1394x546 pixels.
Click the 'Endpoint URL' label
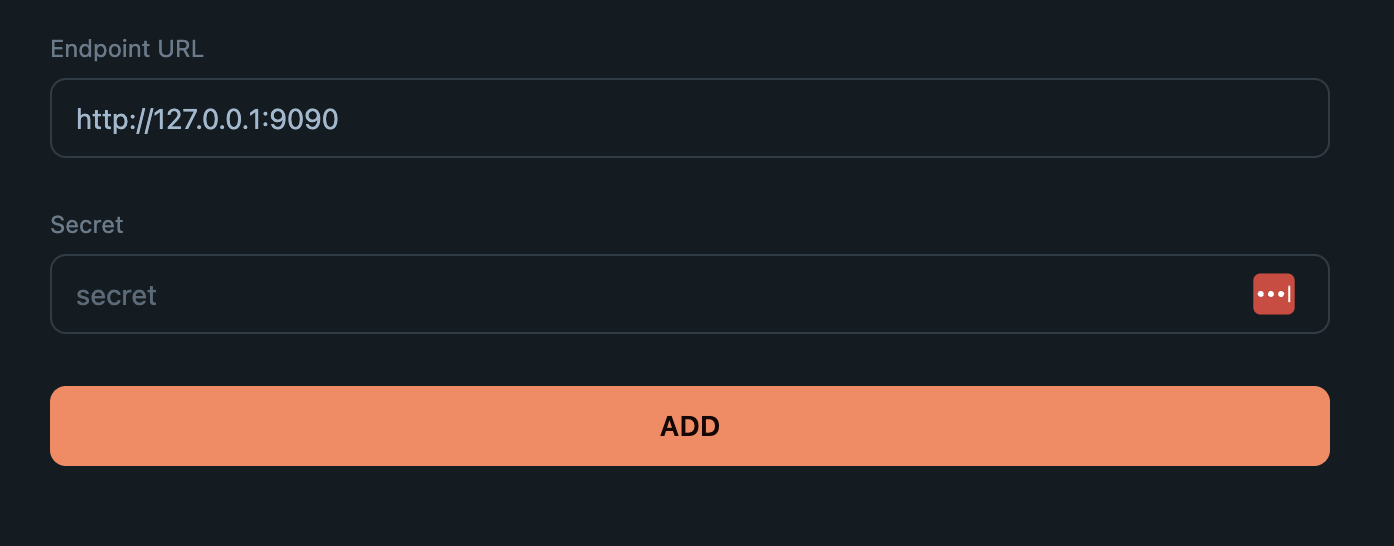tap(127, 49)
